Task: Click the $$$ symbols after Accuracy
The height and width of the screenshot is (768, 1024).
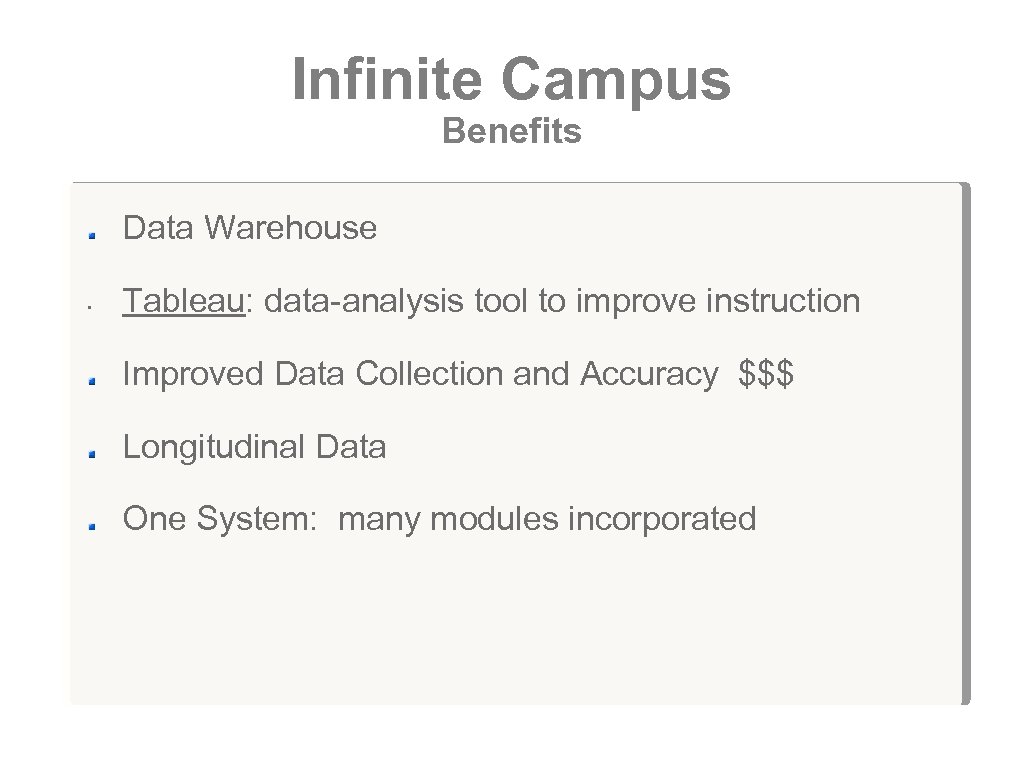Action: 766,373
